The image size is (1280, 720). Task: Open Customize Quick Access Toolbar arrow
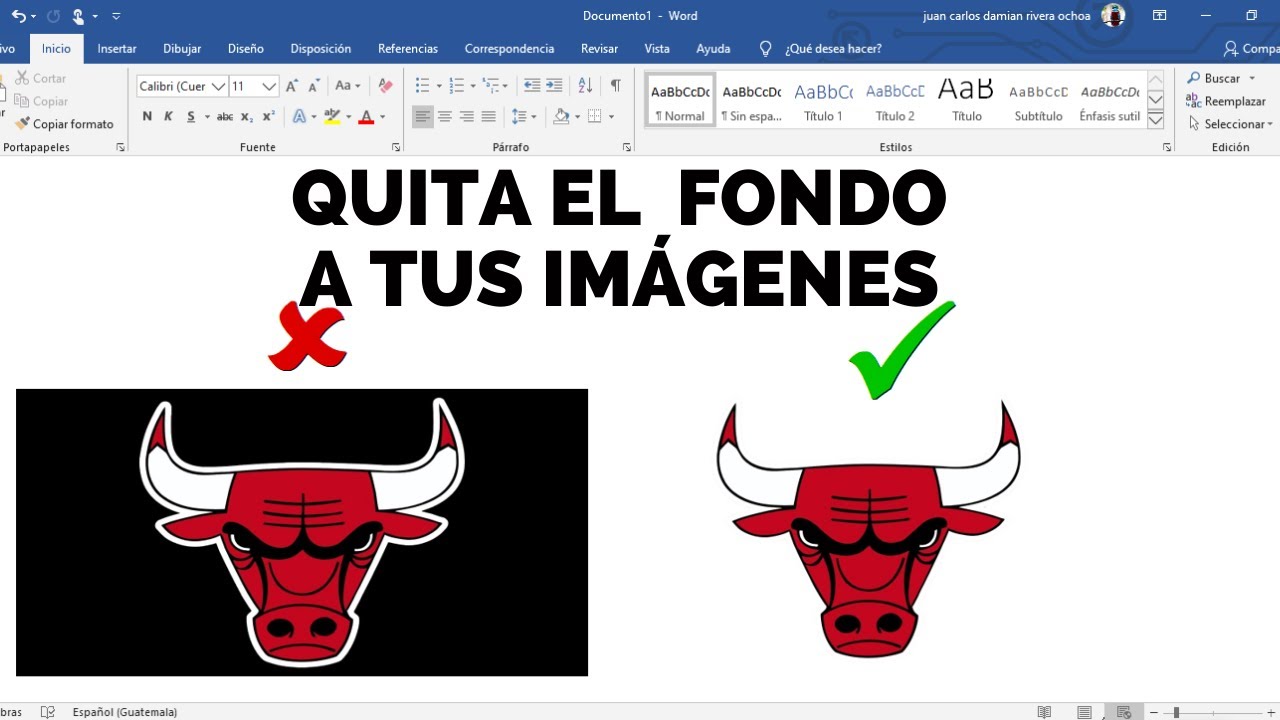(x=116, y=16)
